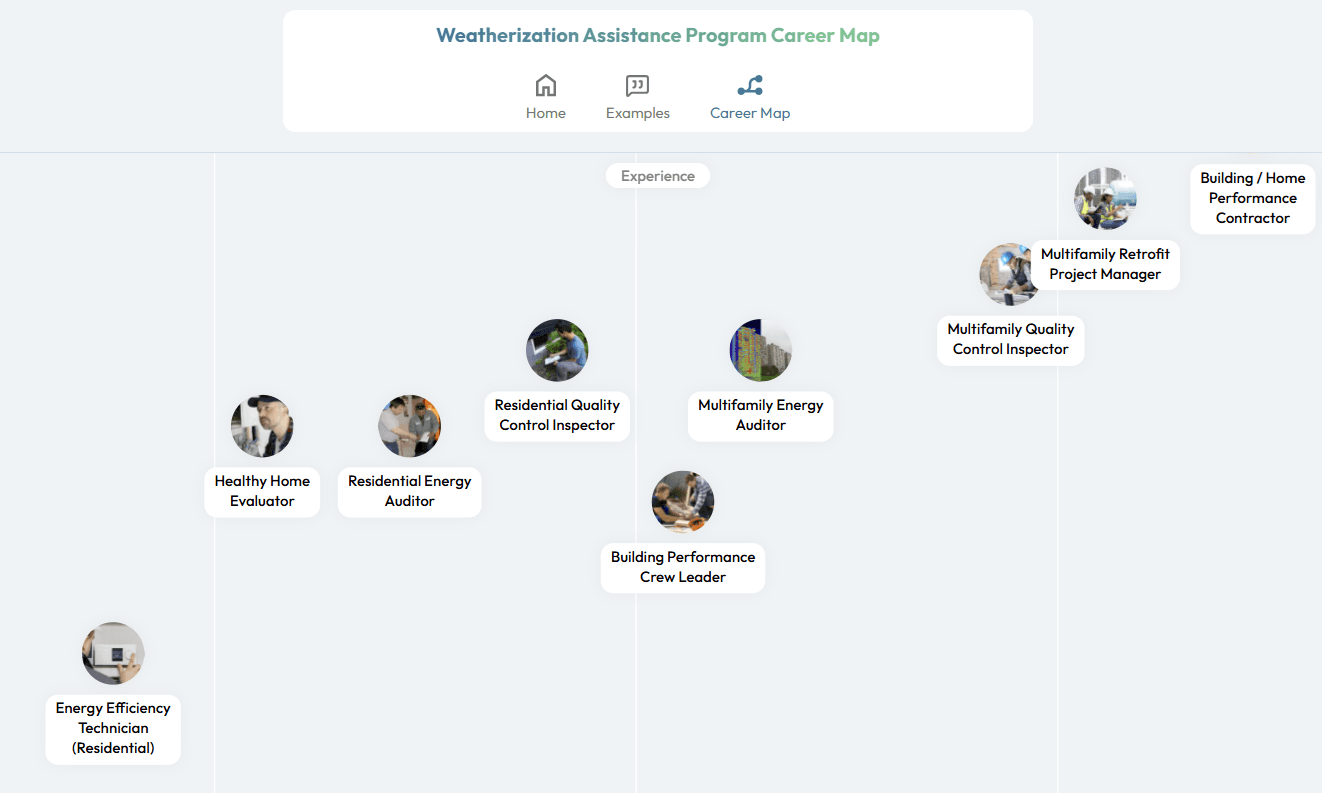Screen dimensions: 1322x793
Task: Click the Examples speech-bubble icon
Action: (x=637, y=85)
